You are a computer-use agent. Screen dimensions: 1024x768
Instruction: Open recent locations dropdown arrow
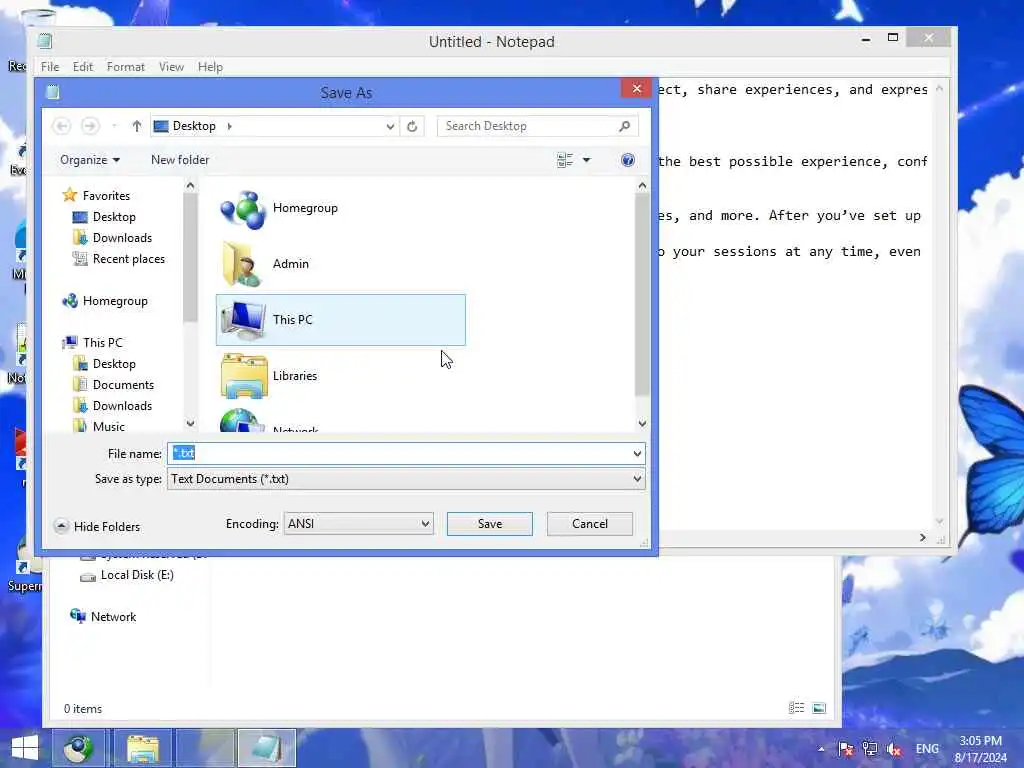tap(114, 126)
